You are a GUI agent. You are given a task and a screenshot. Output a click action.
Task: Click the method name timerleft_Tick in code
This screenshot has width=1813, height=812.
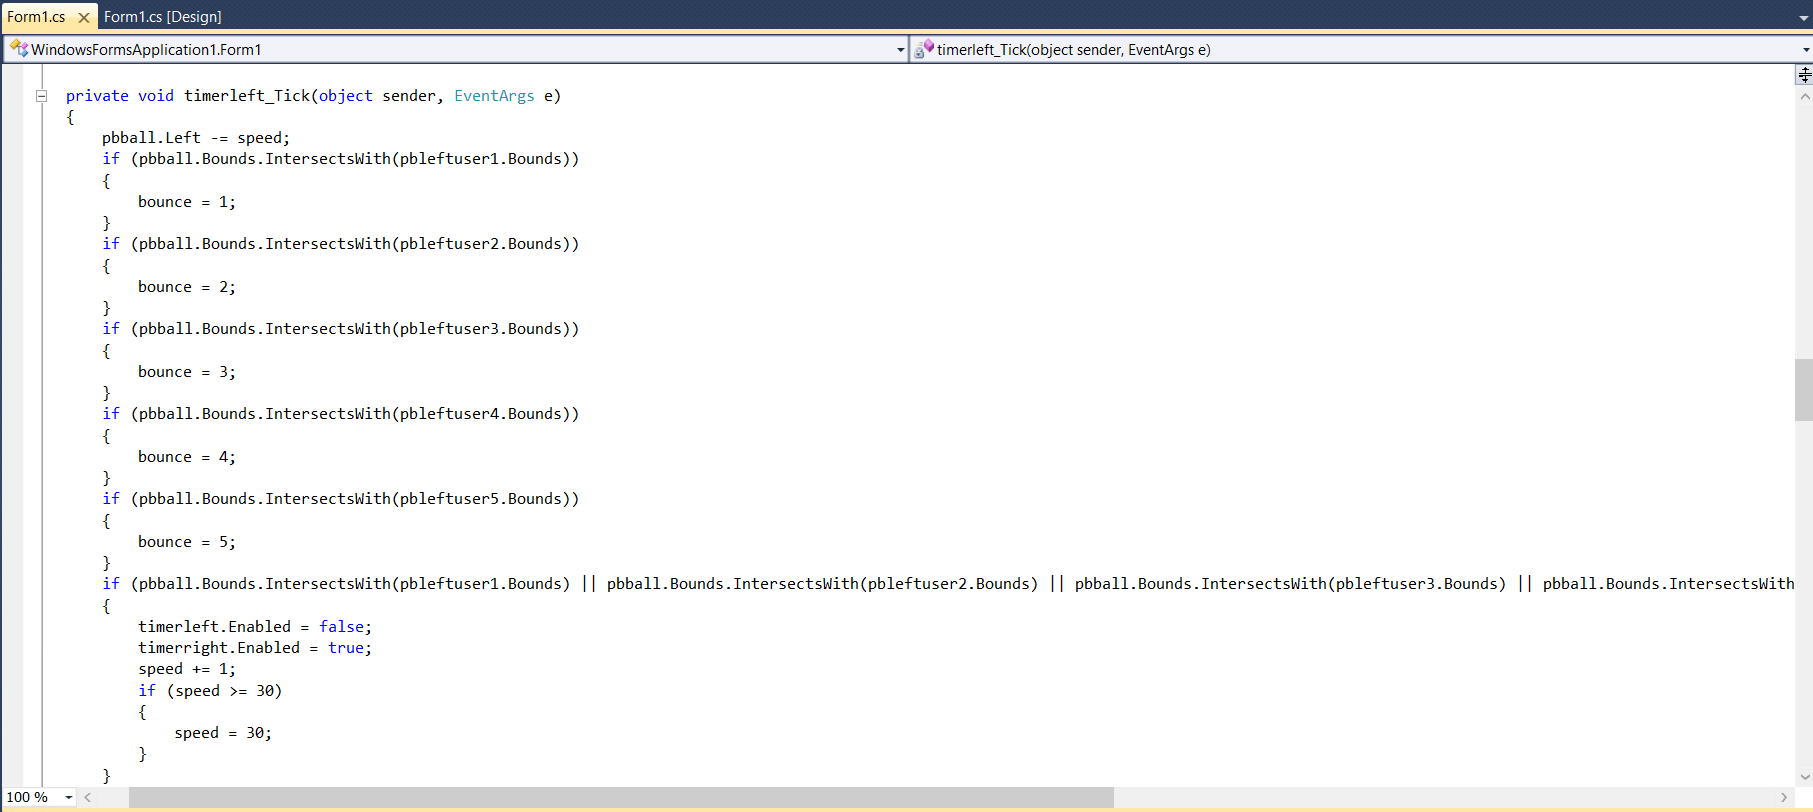pos(247,96)
